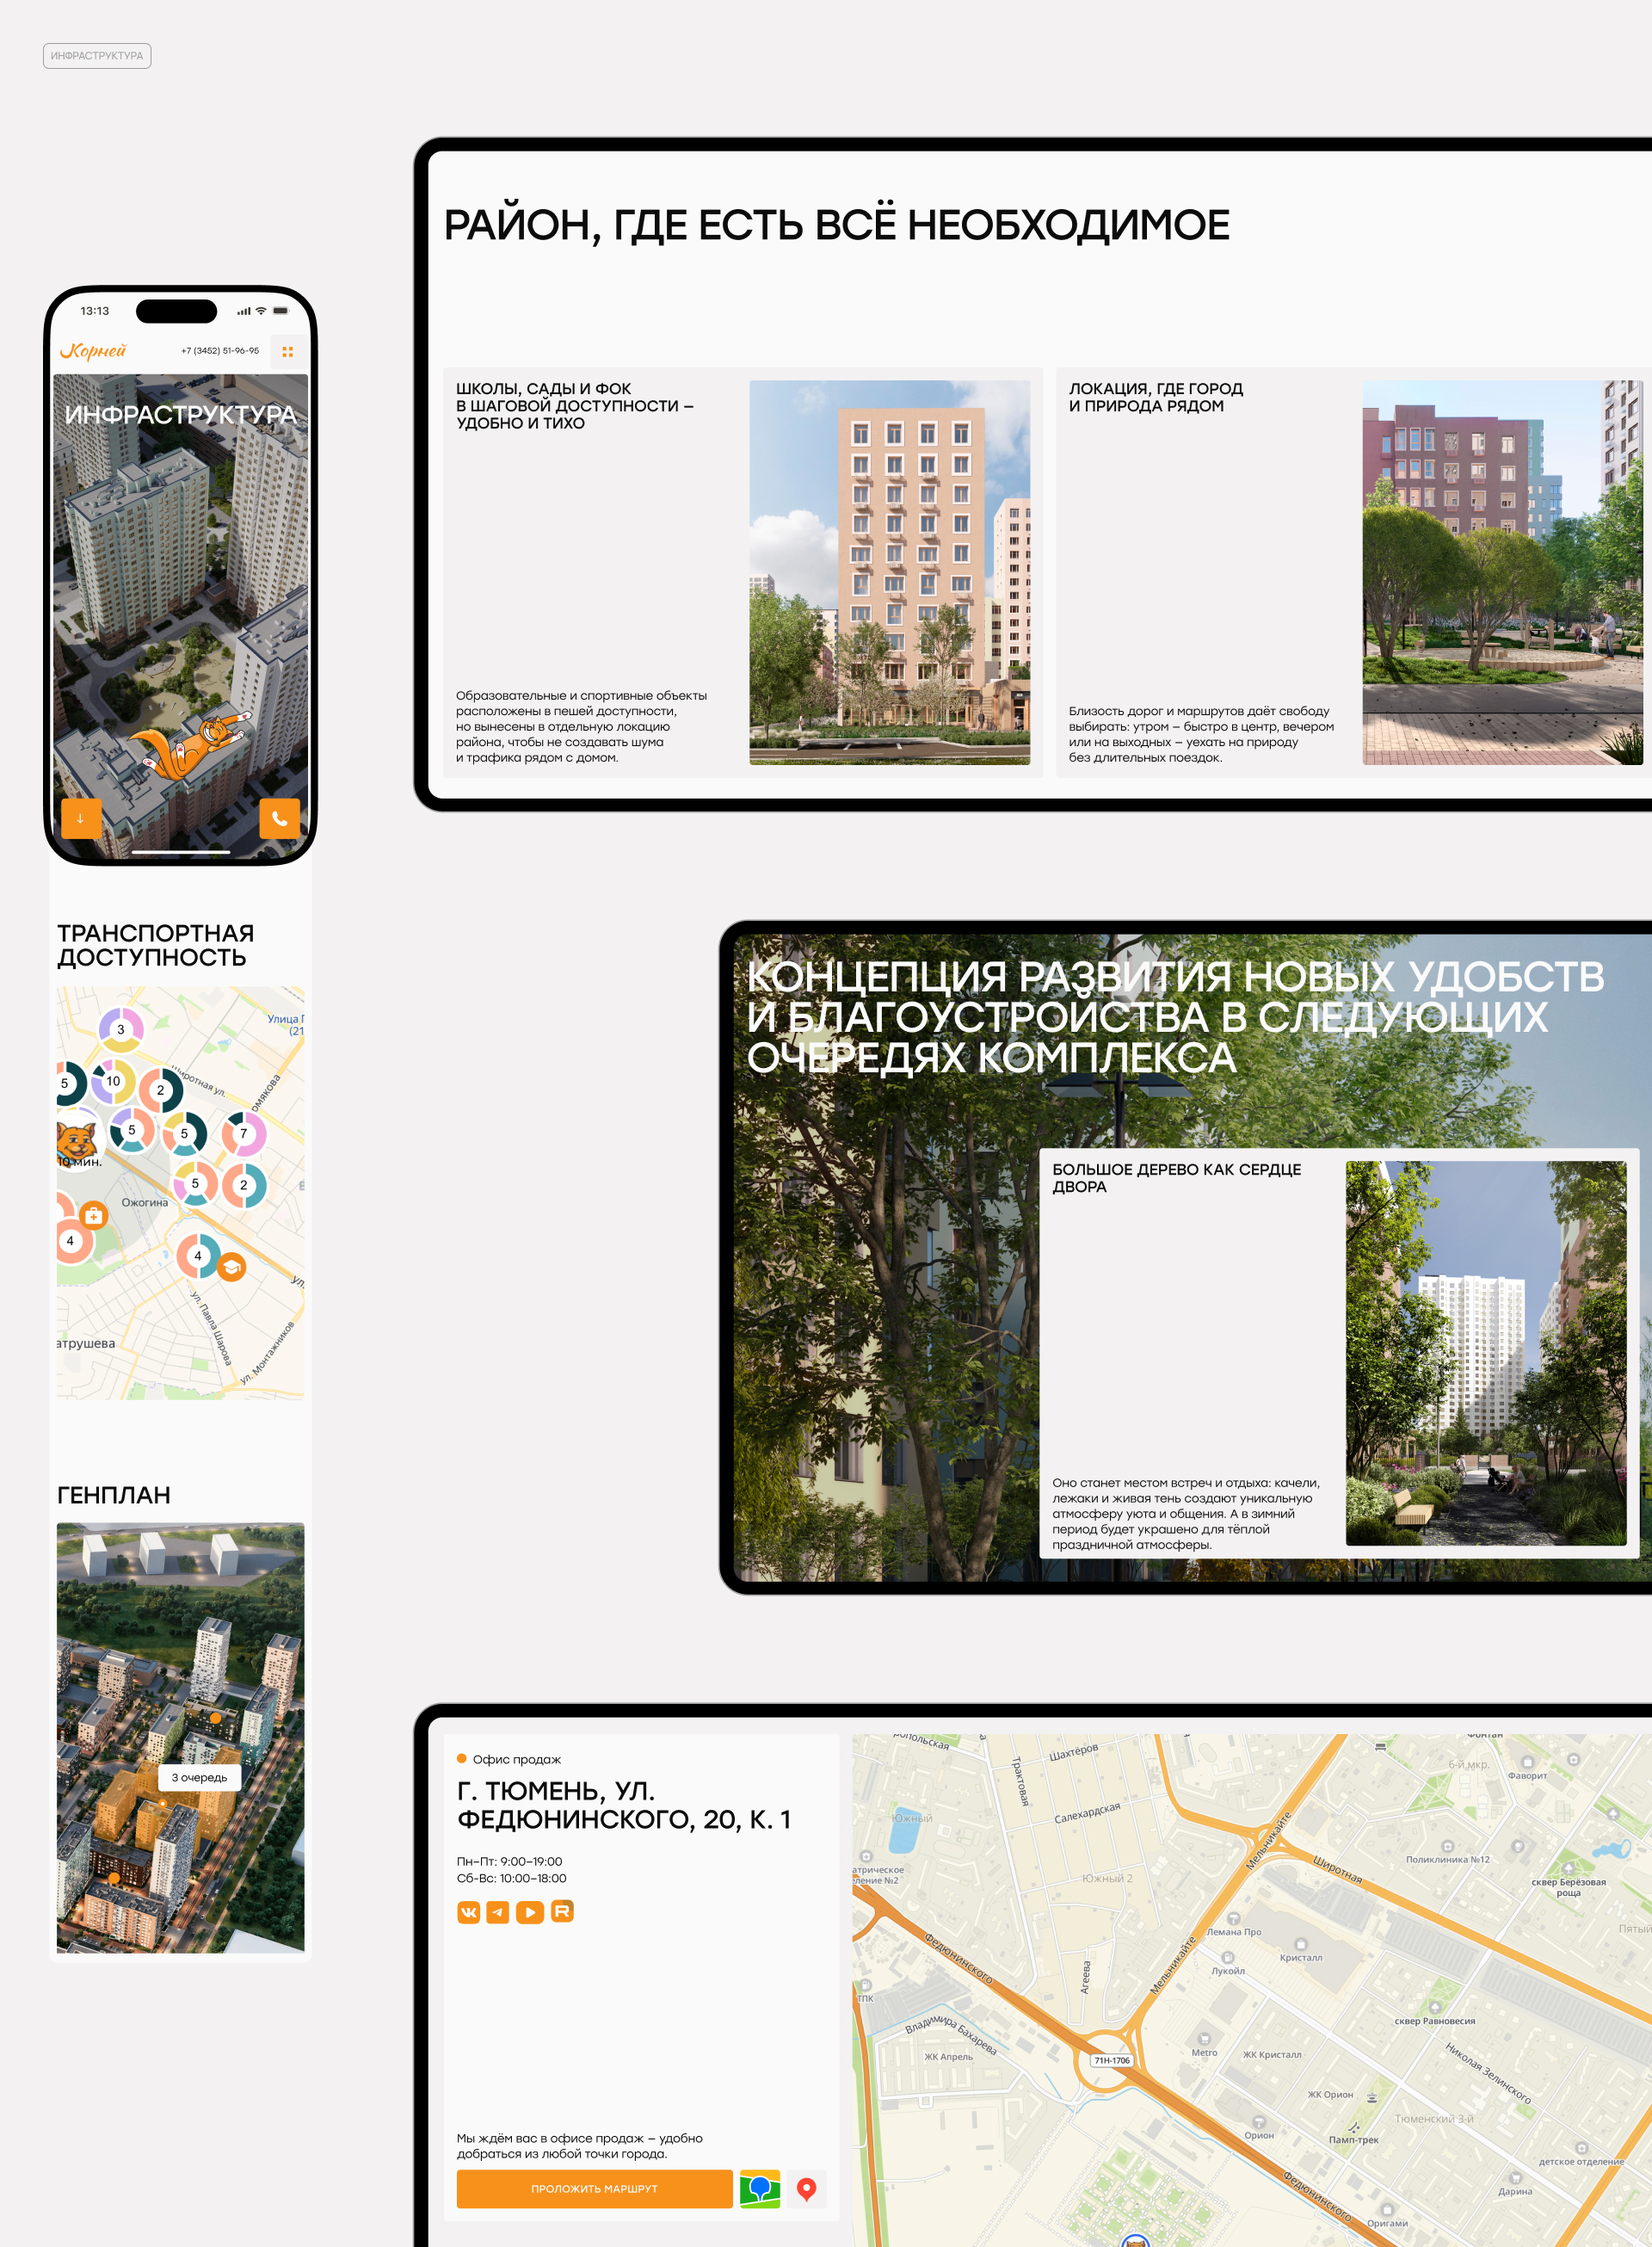Click the ИНФРАСТРУКТУРА tag label
This screenshot has width=1652, height=2247.
coord(97,56)
